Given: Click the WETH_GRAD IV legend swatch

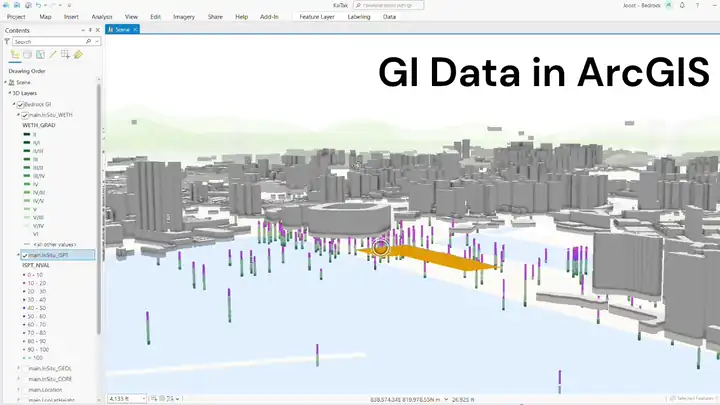Looking at the screenshot, I should pyautogui.click(x=27, y=184).
